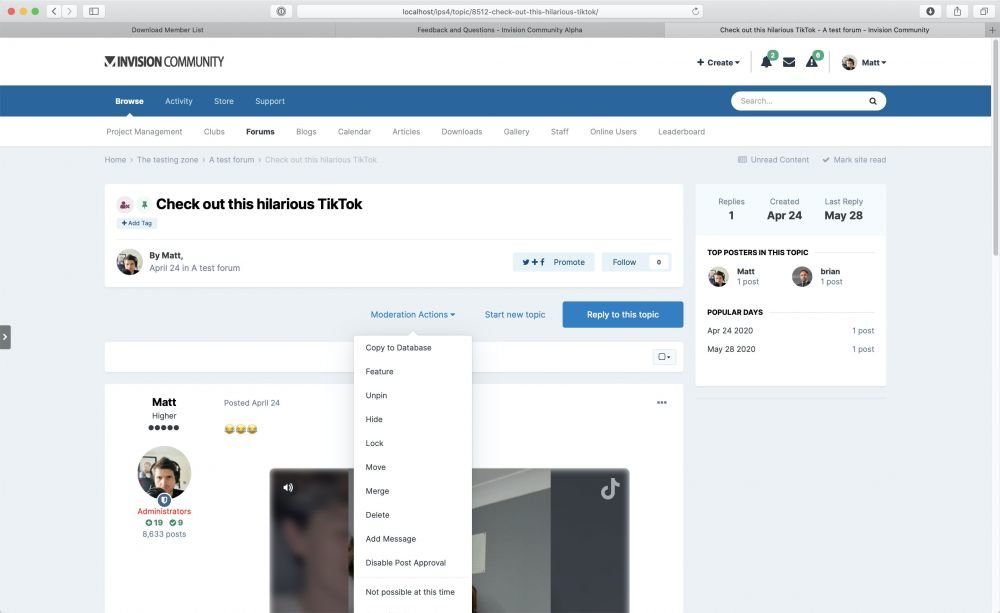Switch to the Feedback and Questions browser tab
Image resolution: width=1000 pixels, height=613 pixels.
click(x=499, y=29)
